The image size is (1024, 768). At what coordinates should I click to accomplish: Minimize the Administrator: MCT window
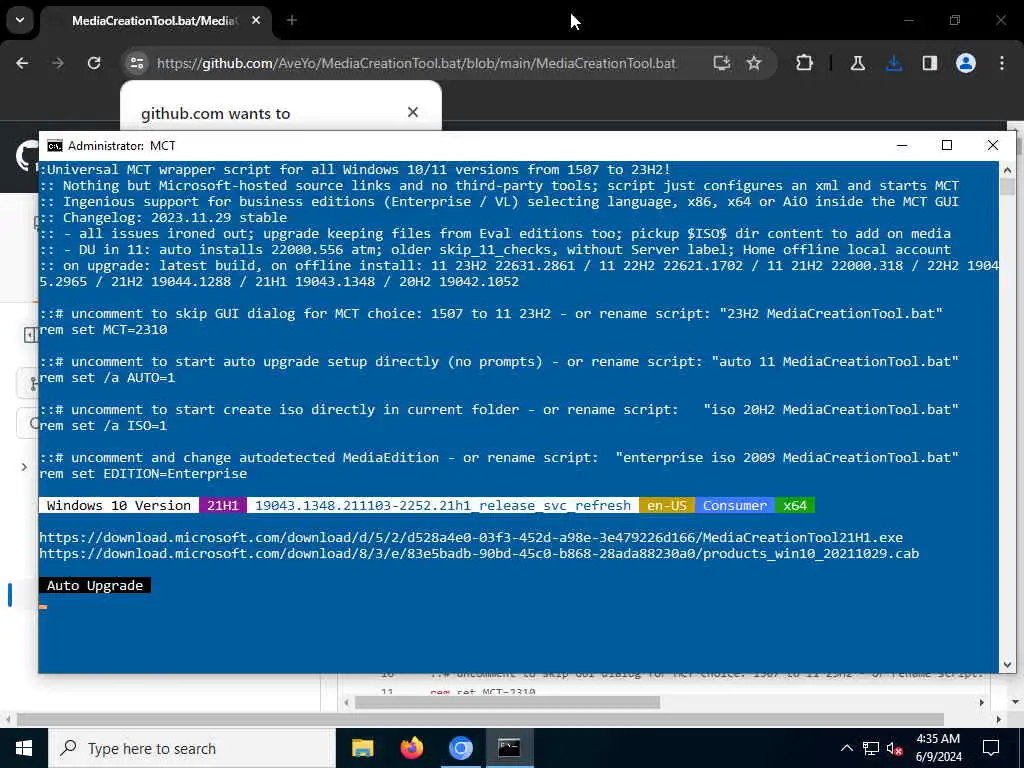pyautogui.click(x=902, y=146)
